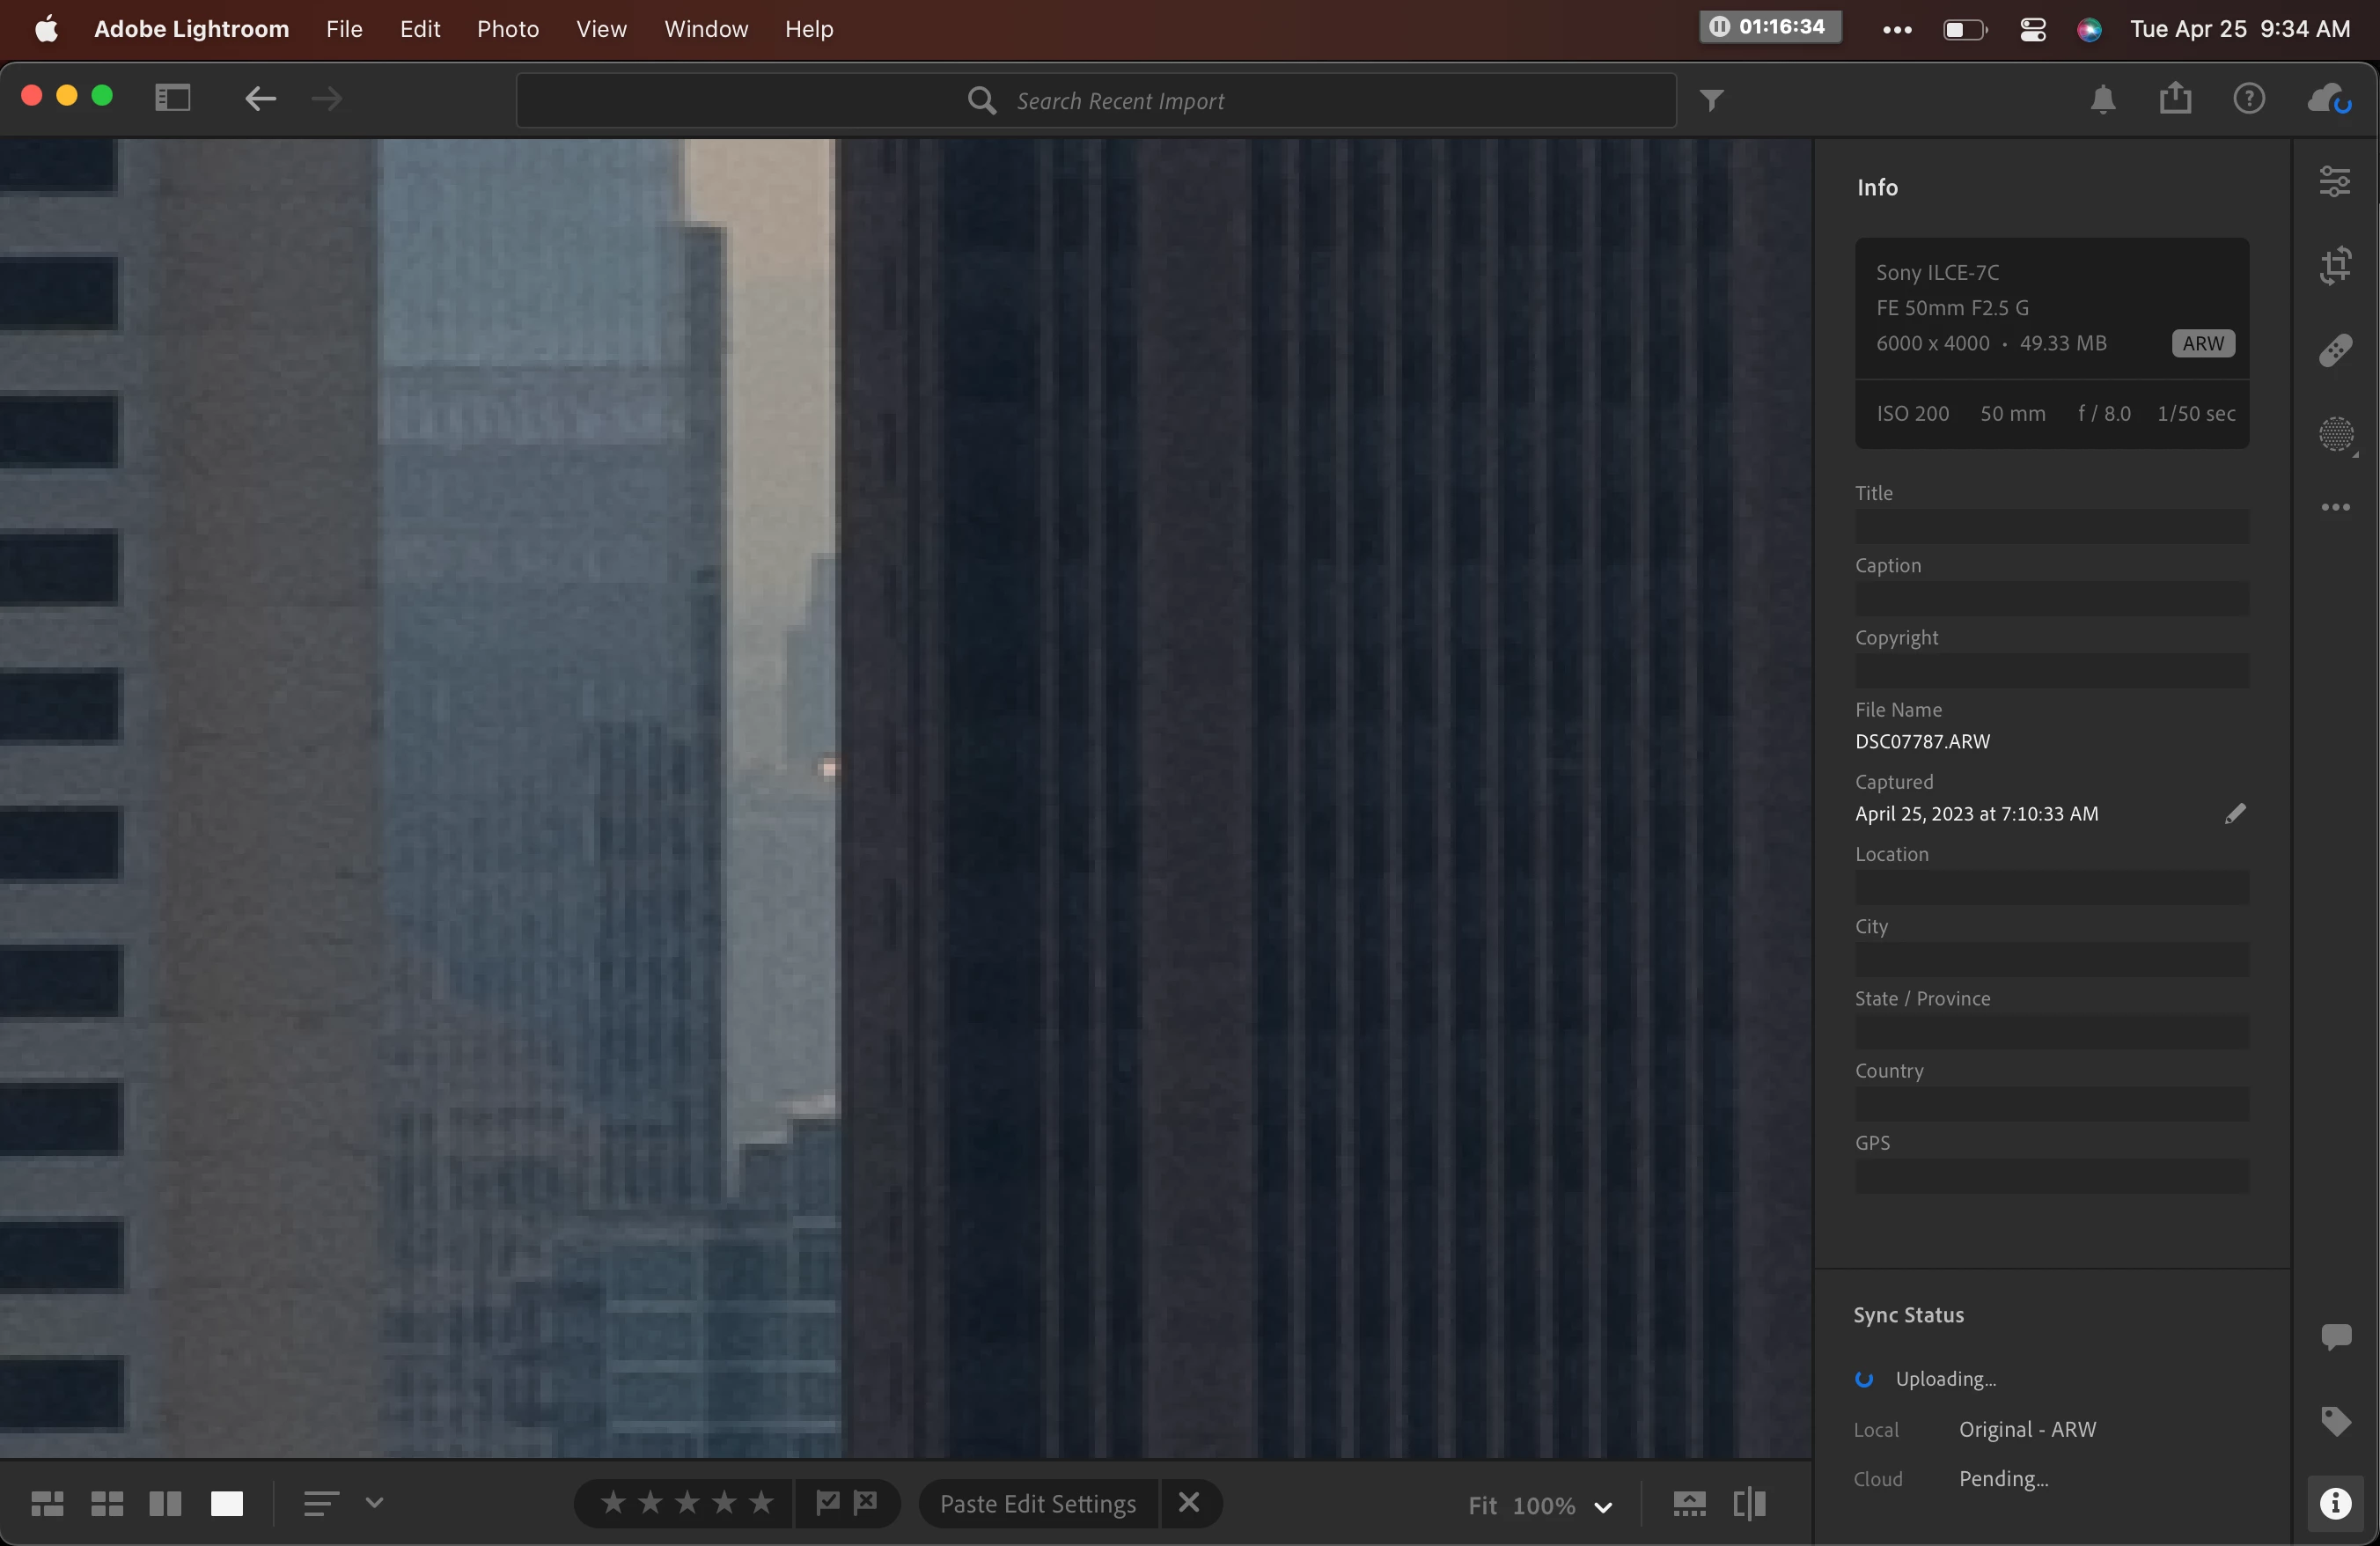Select the Crop and Rotate tool

(2335, 266)
